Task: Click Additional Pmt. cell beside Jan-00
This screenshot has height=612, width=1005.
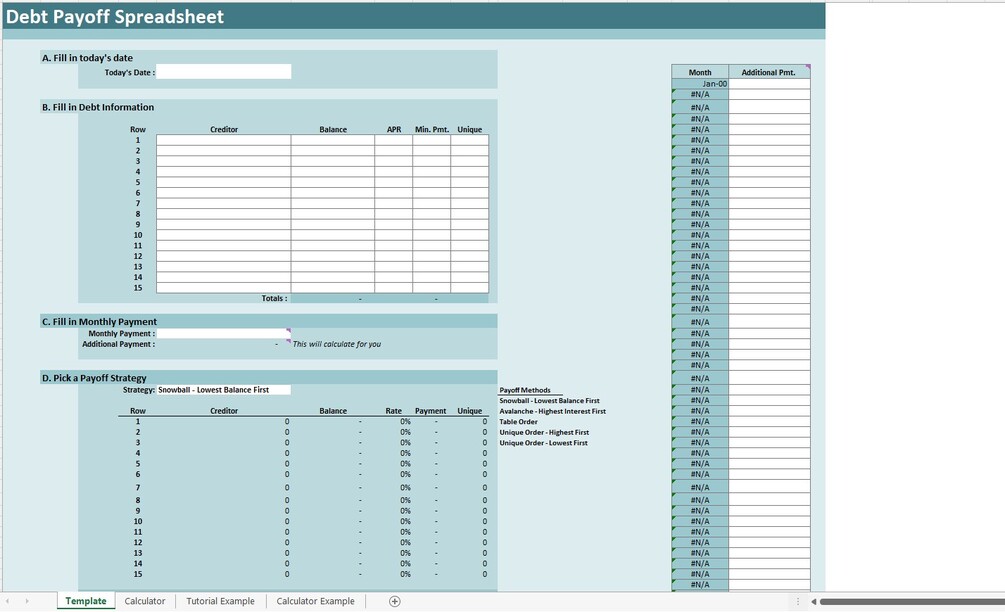Action: 769,83
